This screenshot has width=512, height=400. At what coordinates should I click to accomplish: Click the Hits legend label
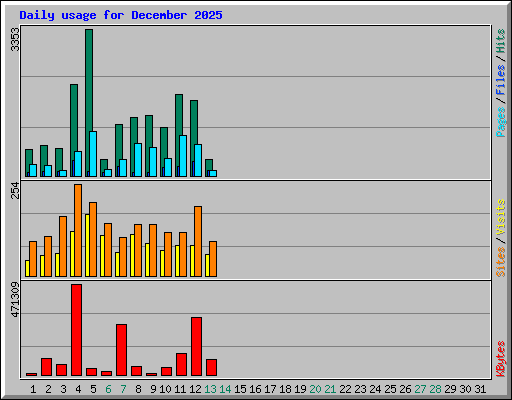[x=501, y=41]
